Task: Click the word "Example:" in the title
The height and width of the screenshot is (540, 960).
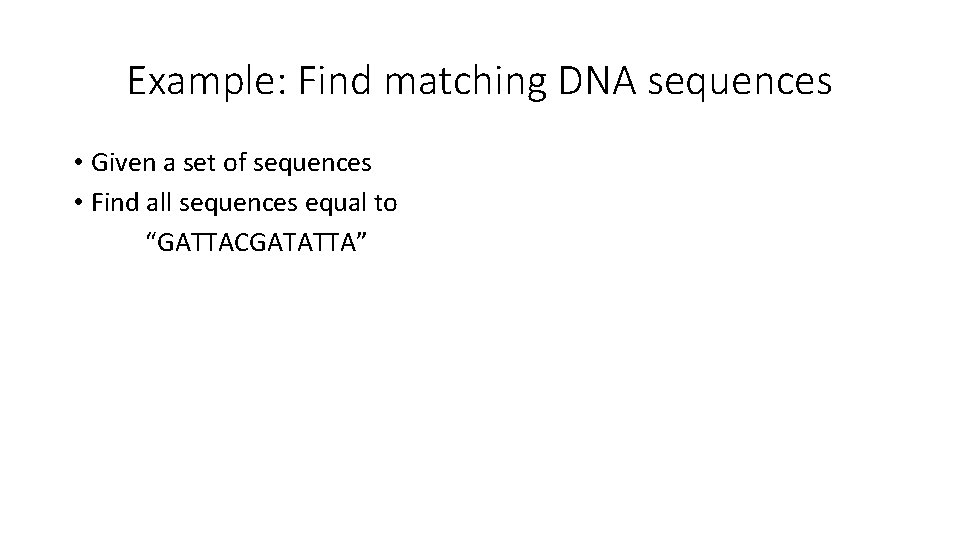Action: 203,81
